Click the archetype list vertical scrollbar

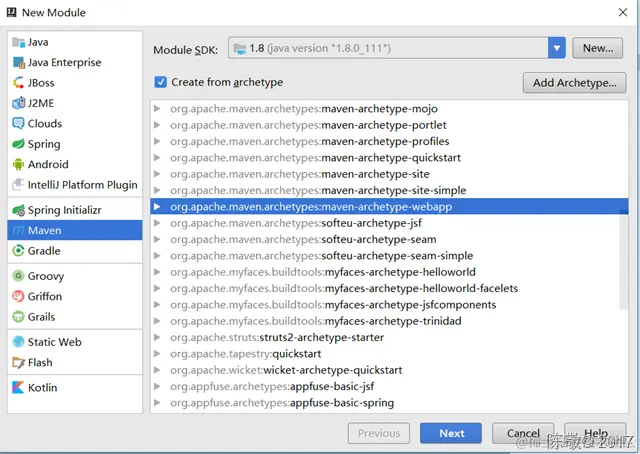point(623,259)
